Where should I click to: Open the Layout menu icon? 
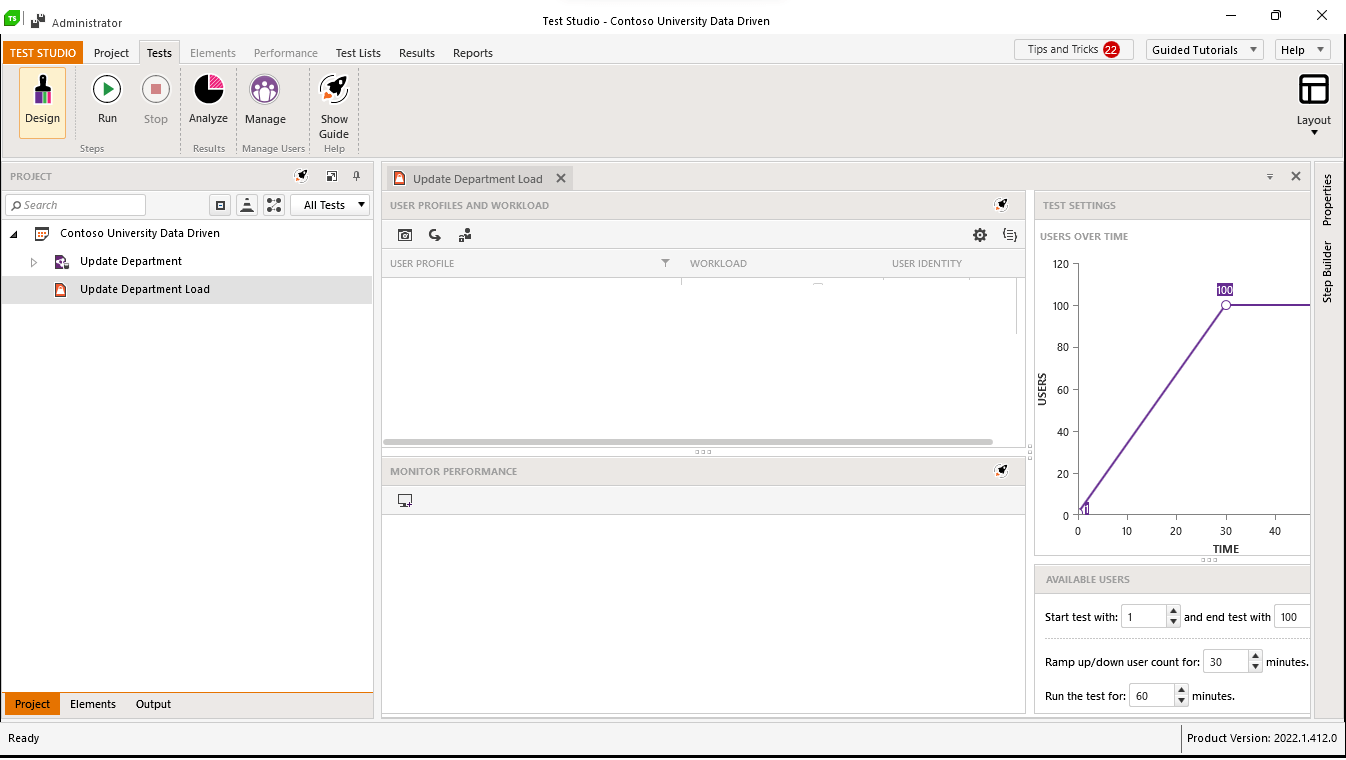1314,89
